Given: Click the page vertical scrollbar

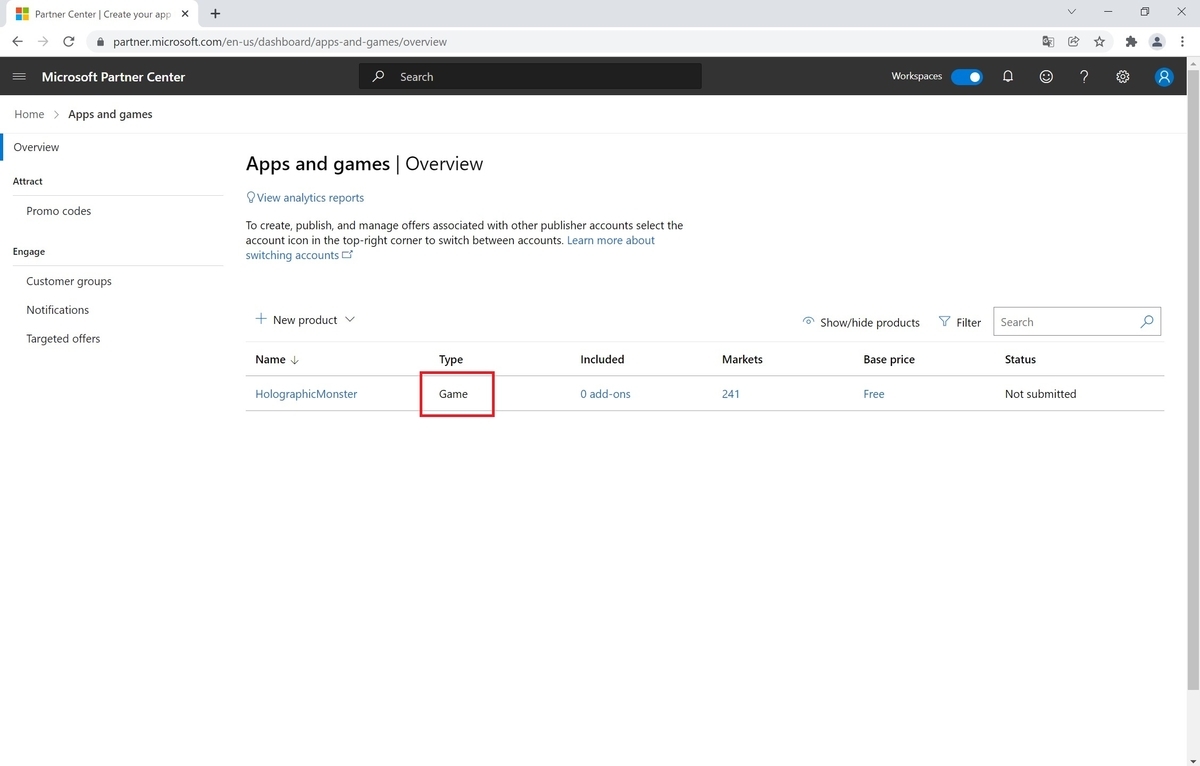Looking at the screenshot, I should click(1193, 380).
